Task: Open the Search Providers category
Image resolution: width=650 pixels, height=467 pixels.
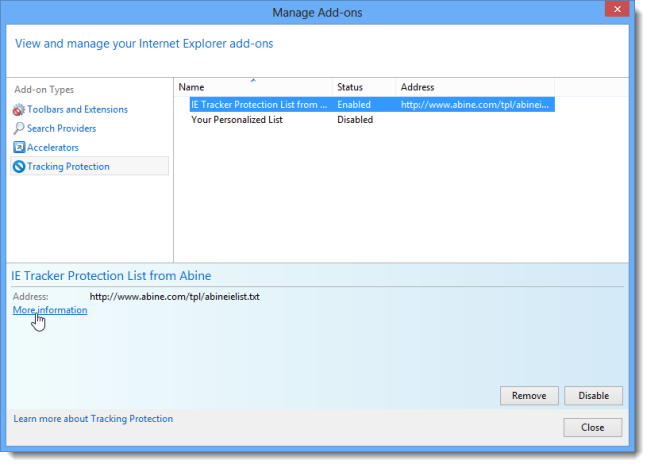Action: 61,128
